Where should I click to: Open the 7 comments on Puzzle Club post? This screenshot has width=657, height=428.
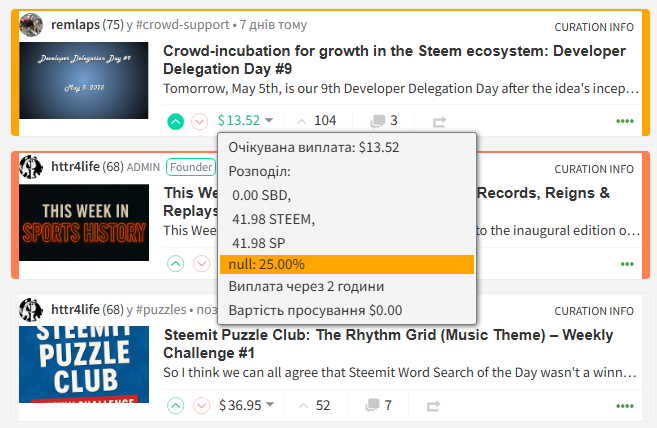coord(378,405)
